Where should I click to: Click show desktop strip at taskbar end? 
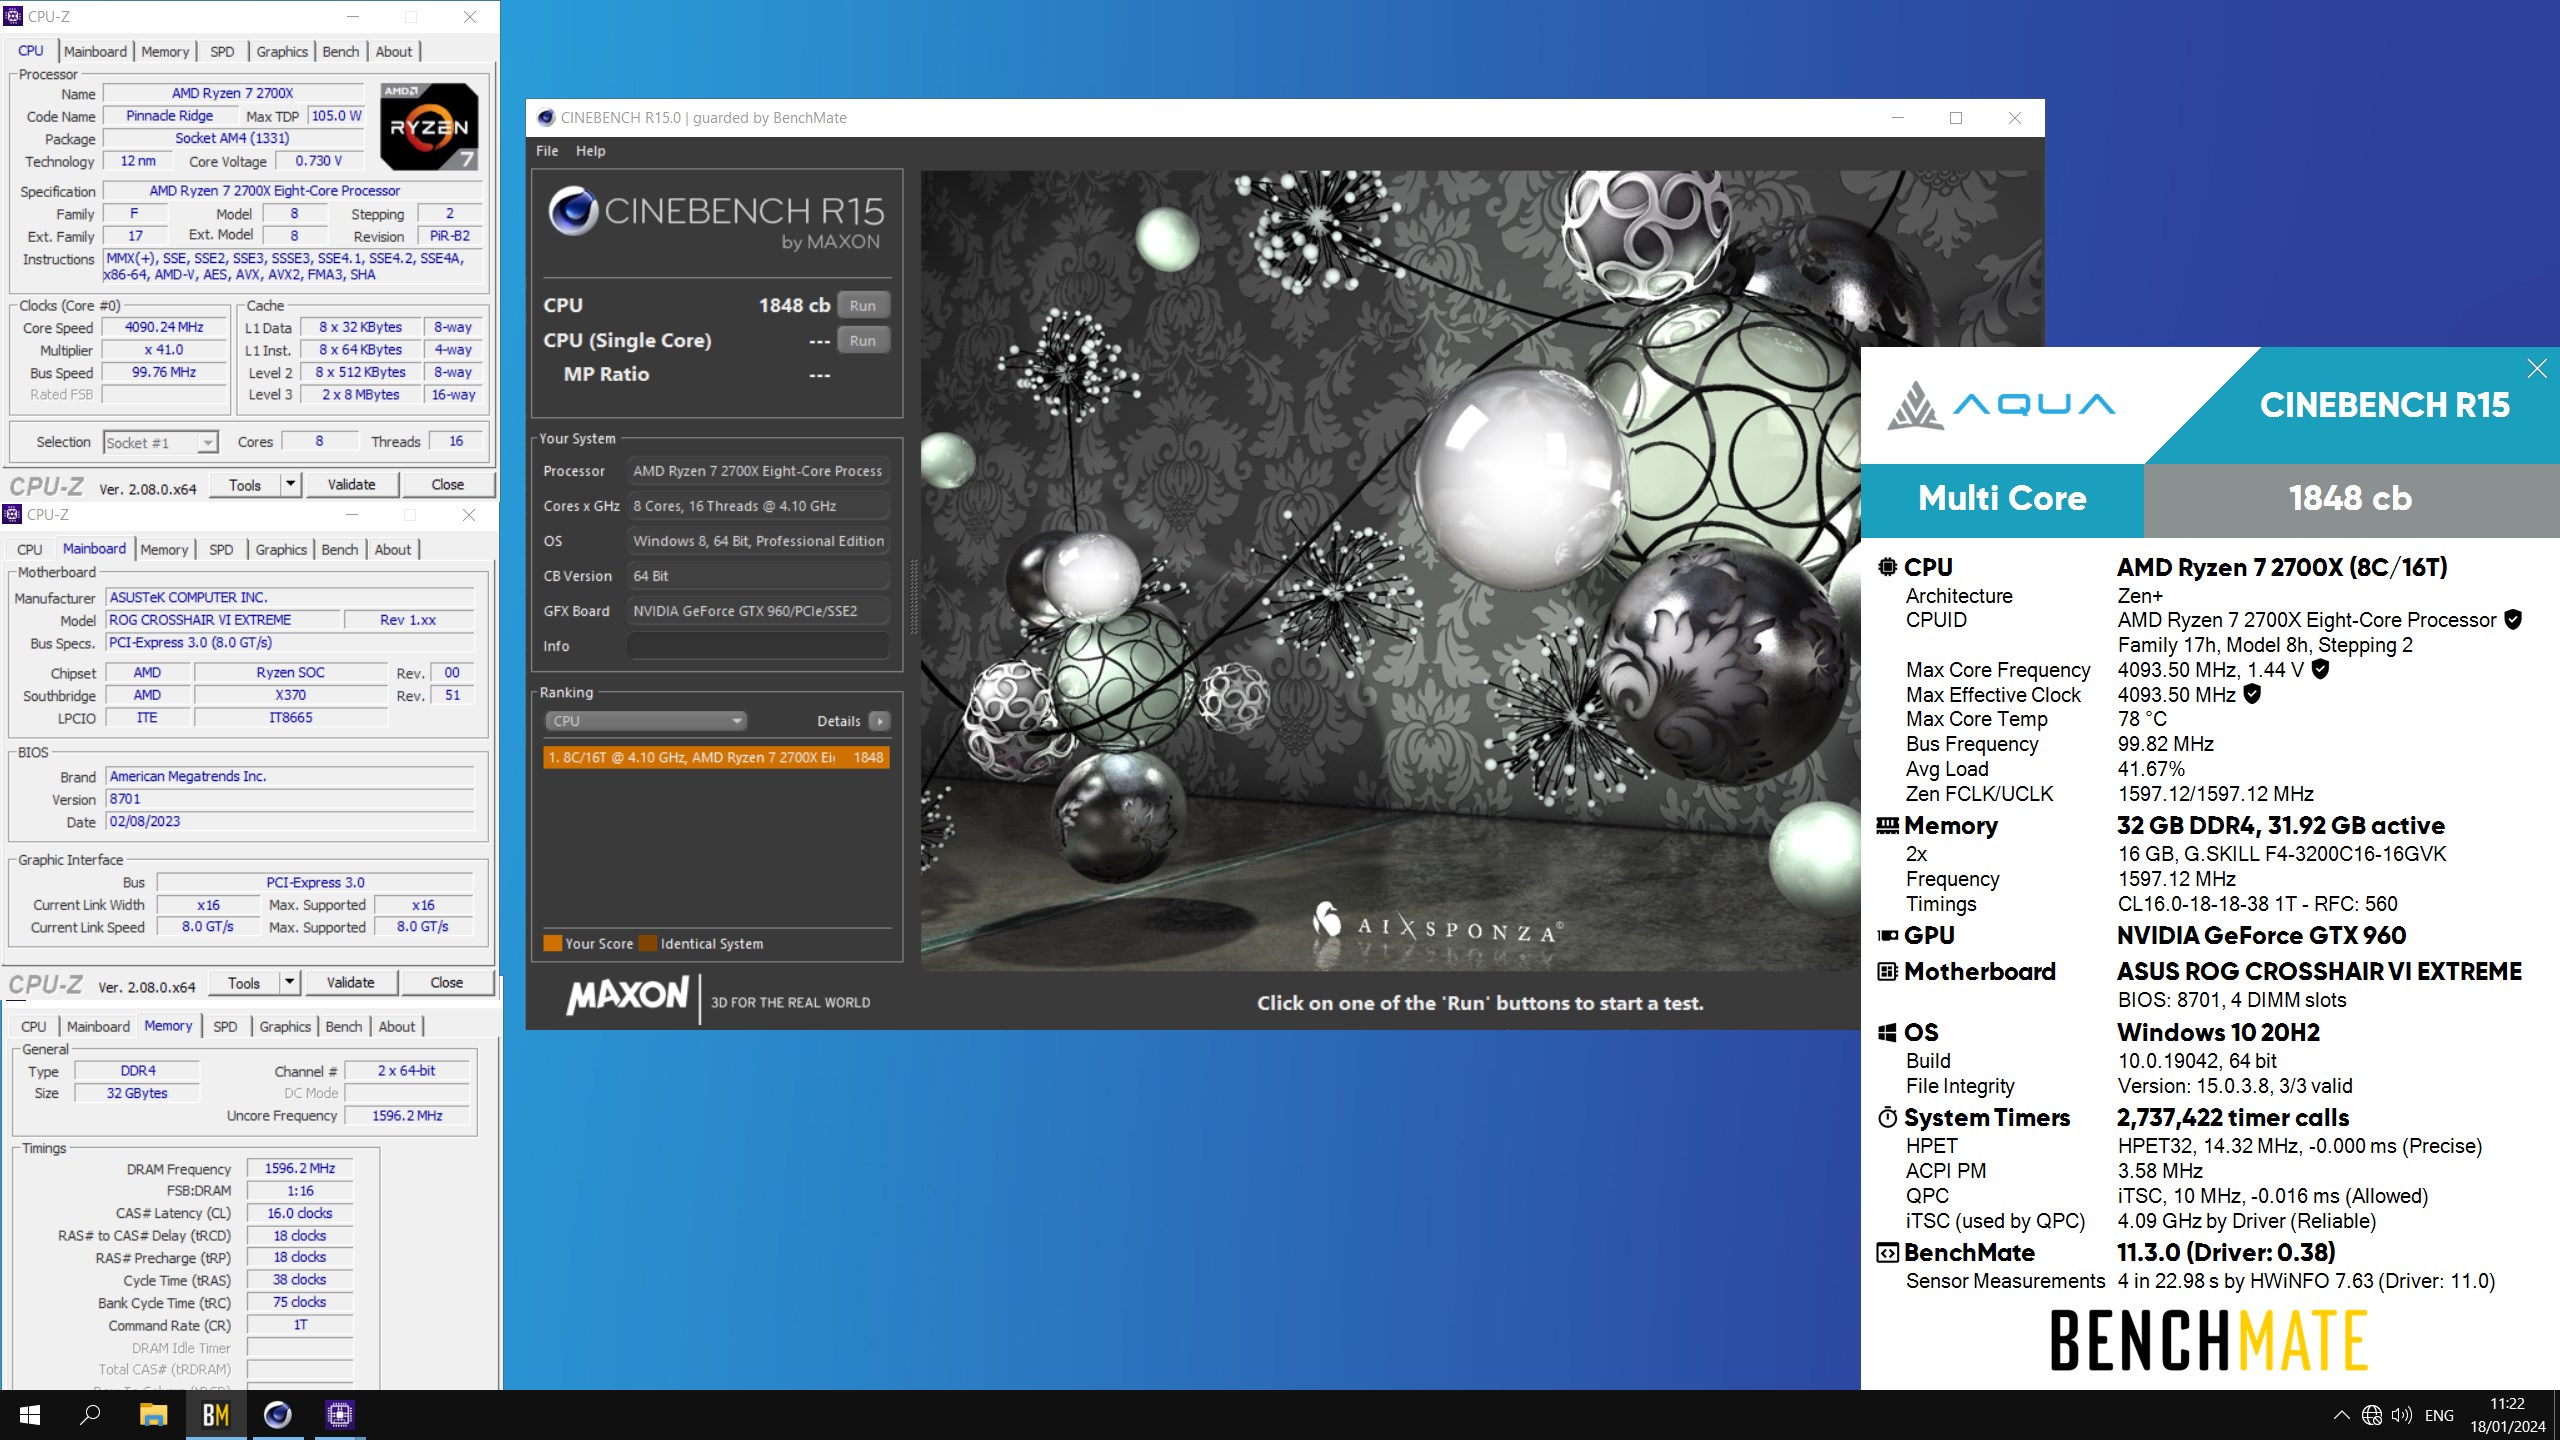coord(2556,1415)
